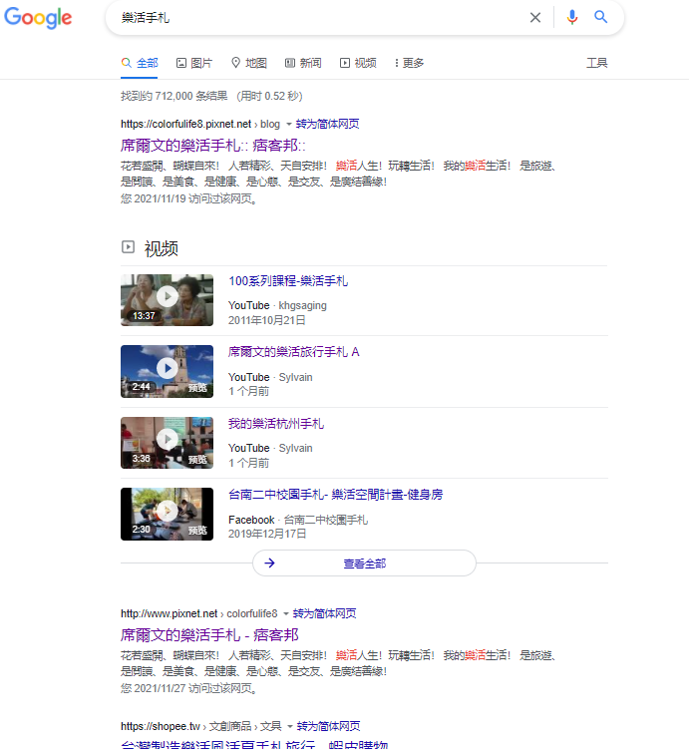The image size is (689, 749).
Task: Select the 全部 tab
Action: click(139, 63)
